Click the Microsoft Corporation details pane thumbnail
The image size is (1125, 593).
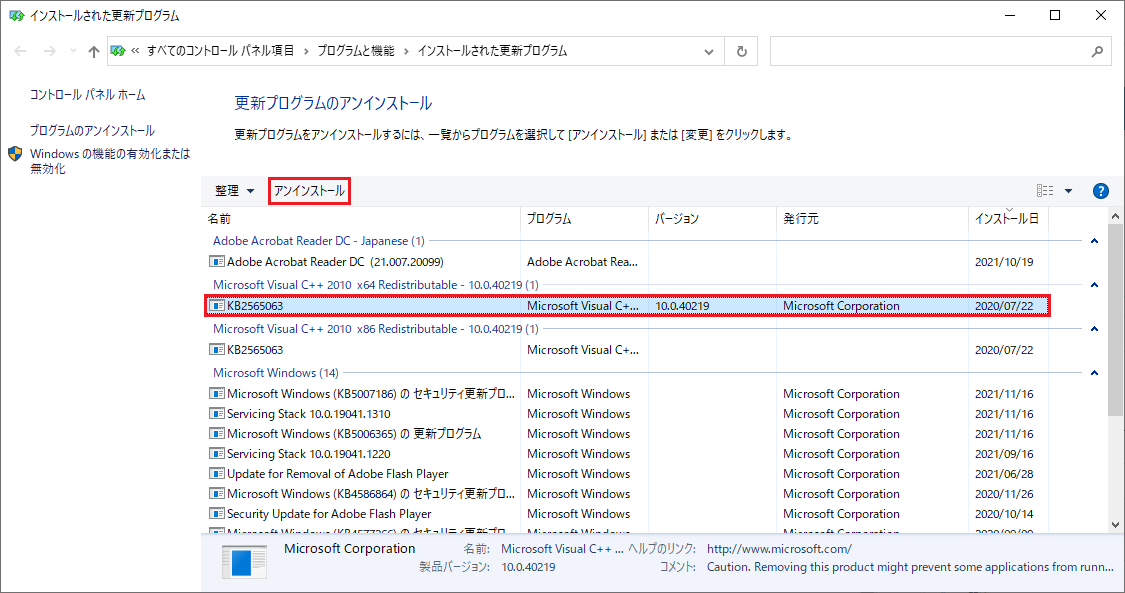click(x=244, y=562)
